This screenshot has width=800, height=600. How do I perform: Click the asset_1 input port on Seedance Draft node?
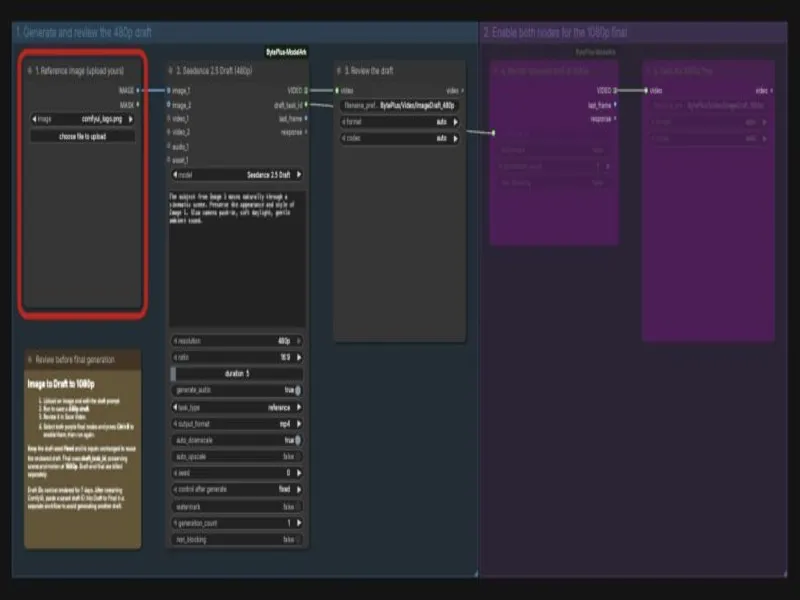coord(169,160)
